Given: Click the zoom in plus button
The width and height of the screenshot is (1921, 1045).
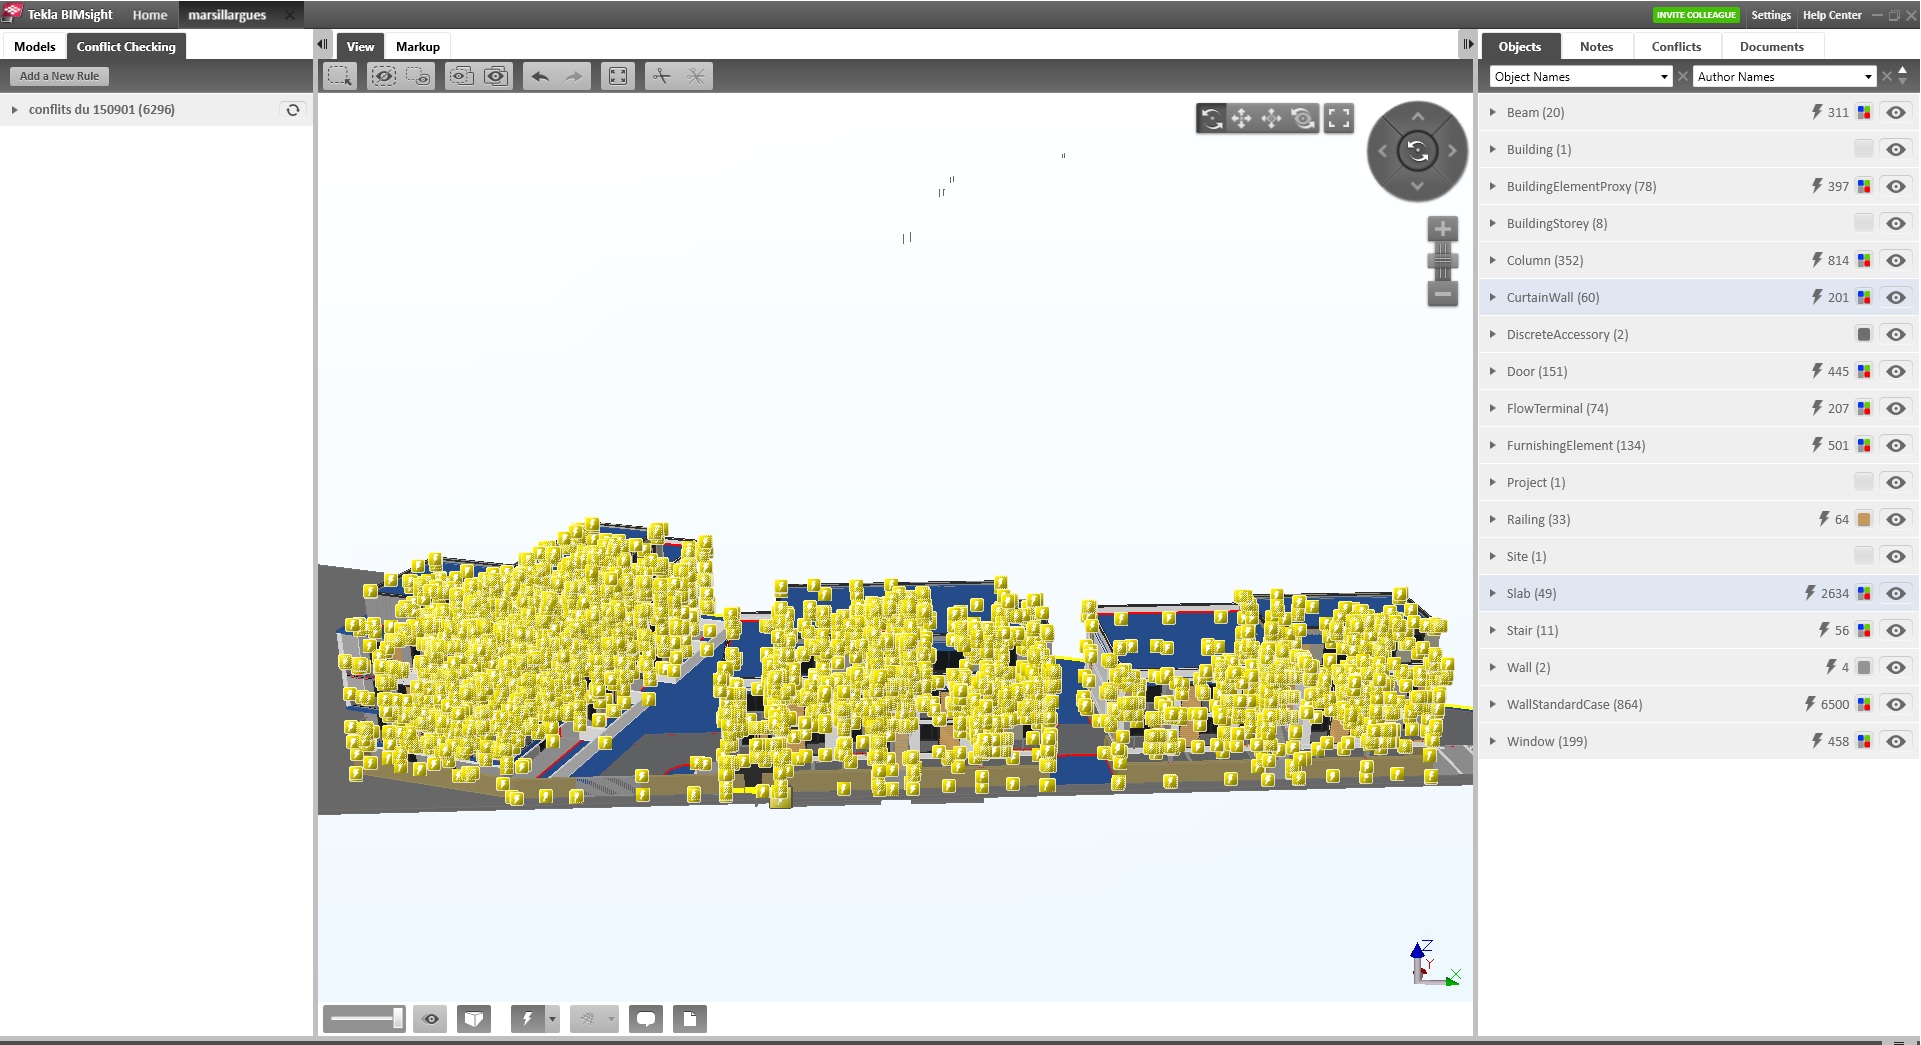Looking at the screenshot, I should coord(1442,229).
